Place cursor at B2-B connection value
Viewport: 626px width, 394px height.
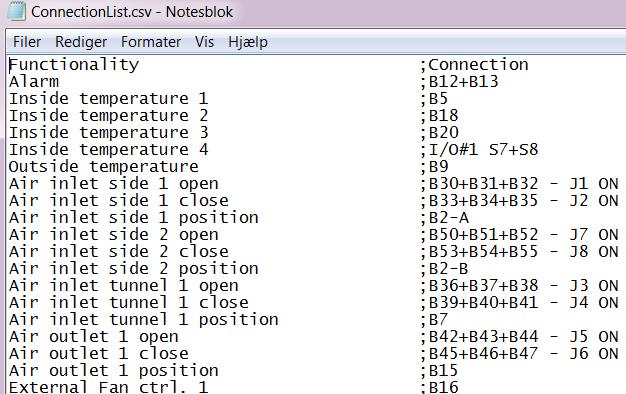point(448,269)
